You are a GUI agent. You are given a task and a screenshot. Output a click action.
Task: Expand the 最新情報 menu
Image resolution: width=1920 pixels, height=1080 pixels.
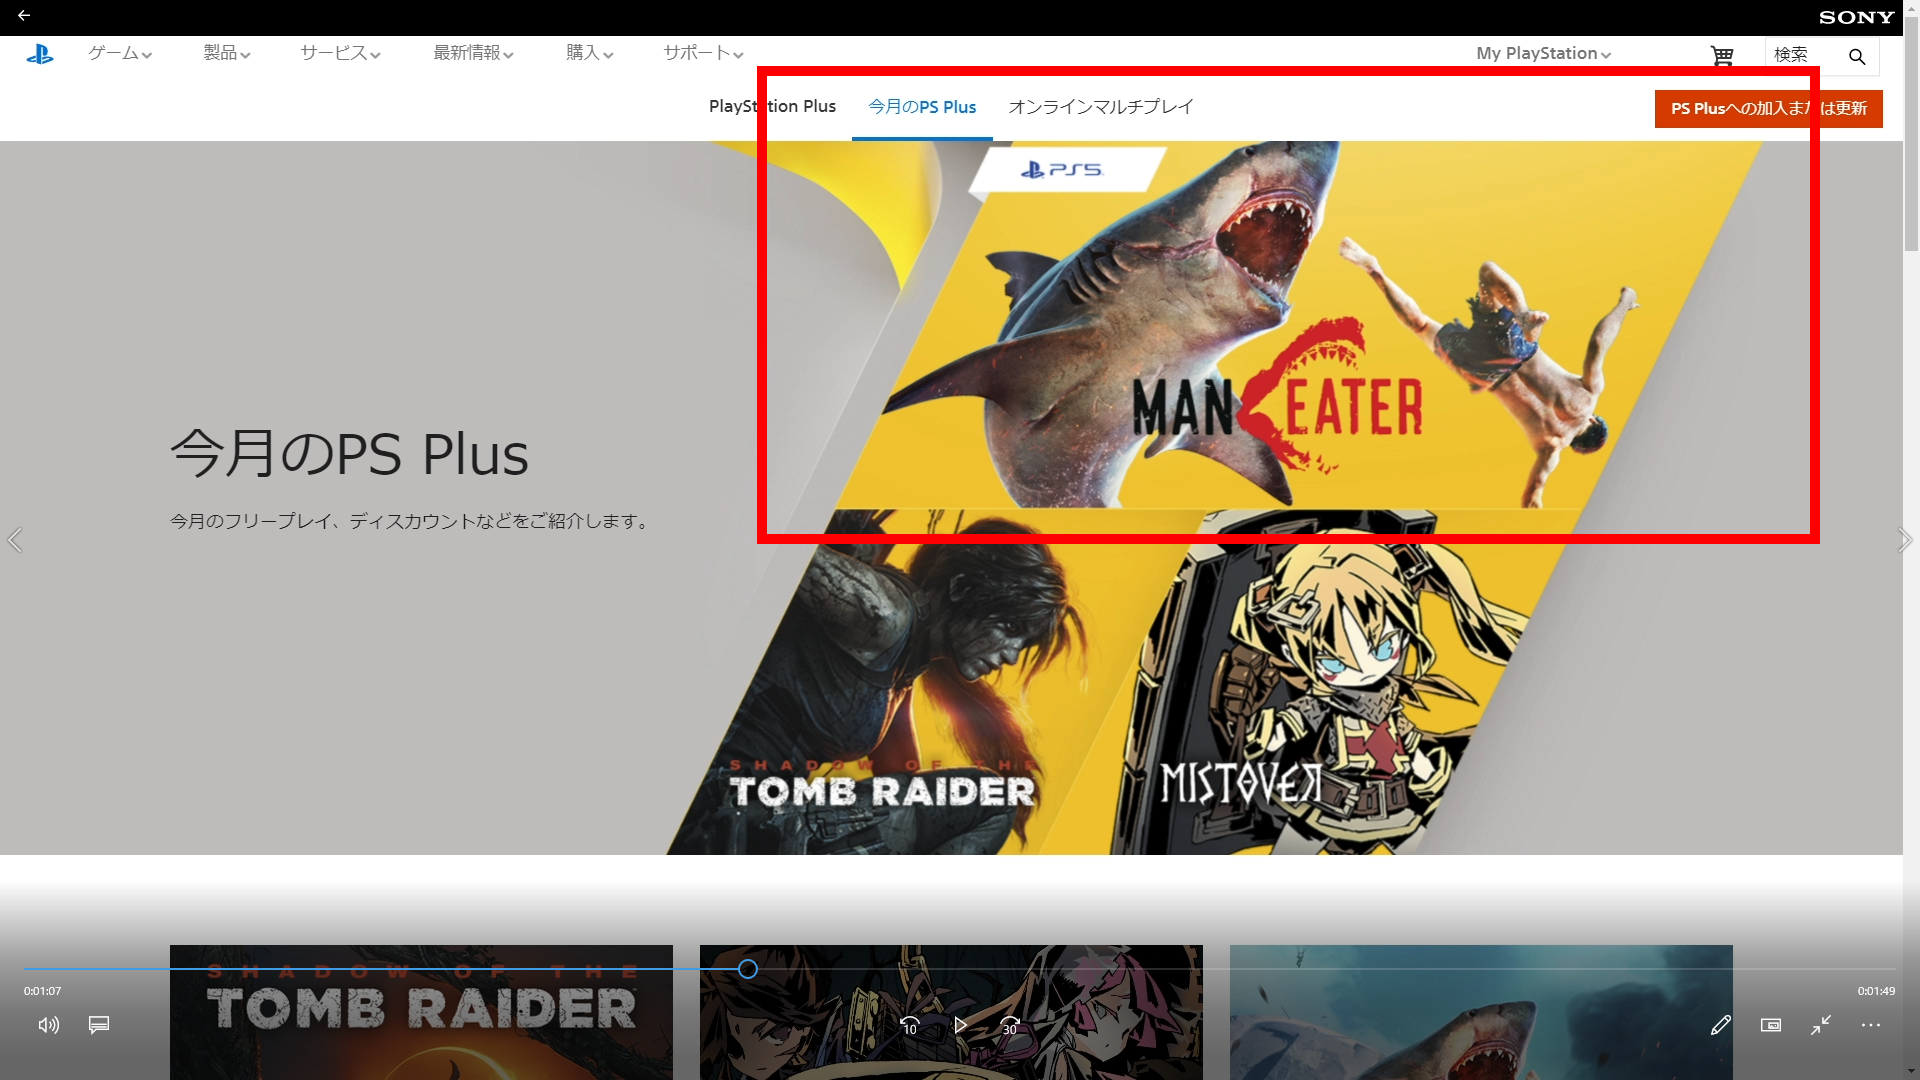[x=474, y=53]
